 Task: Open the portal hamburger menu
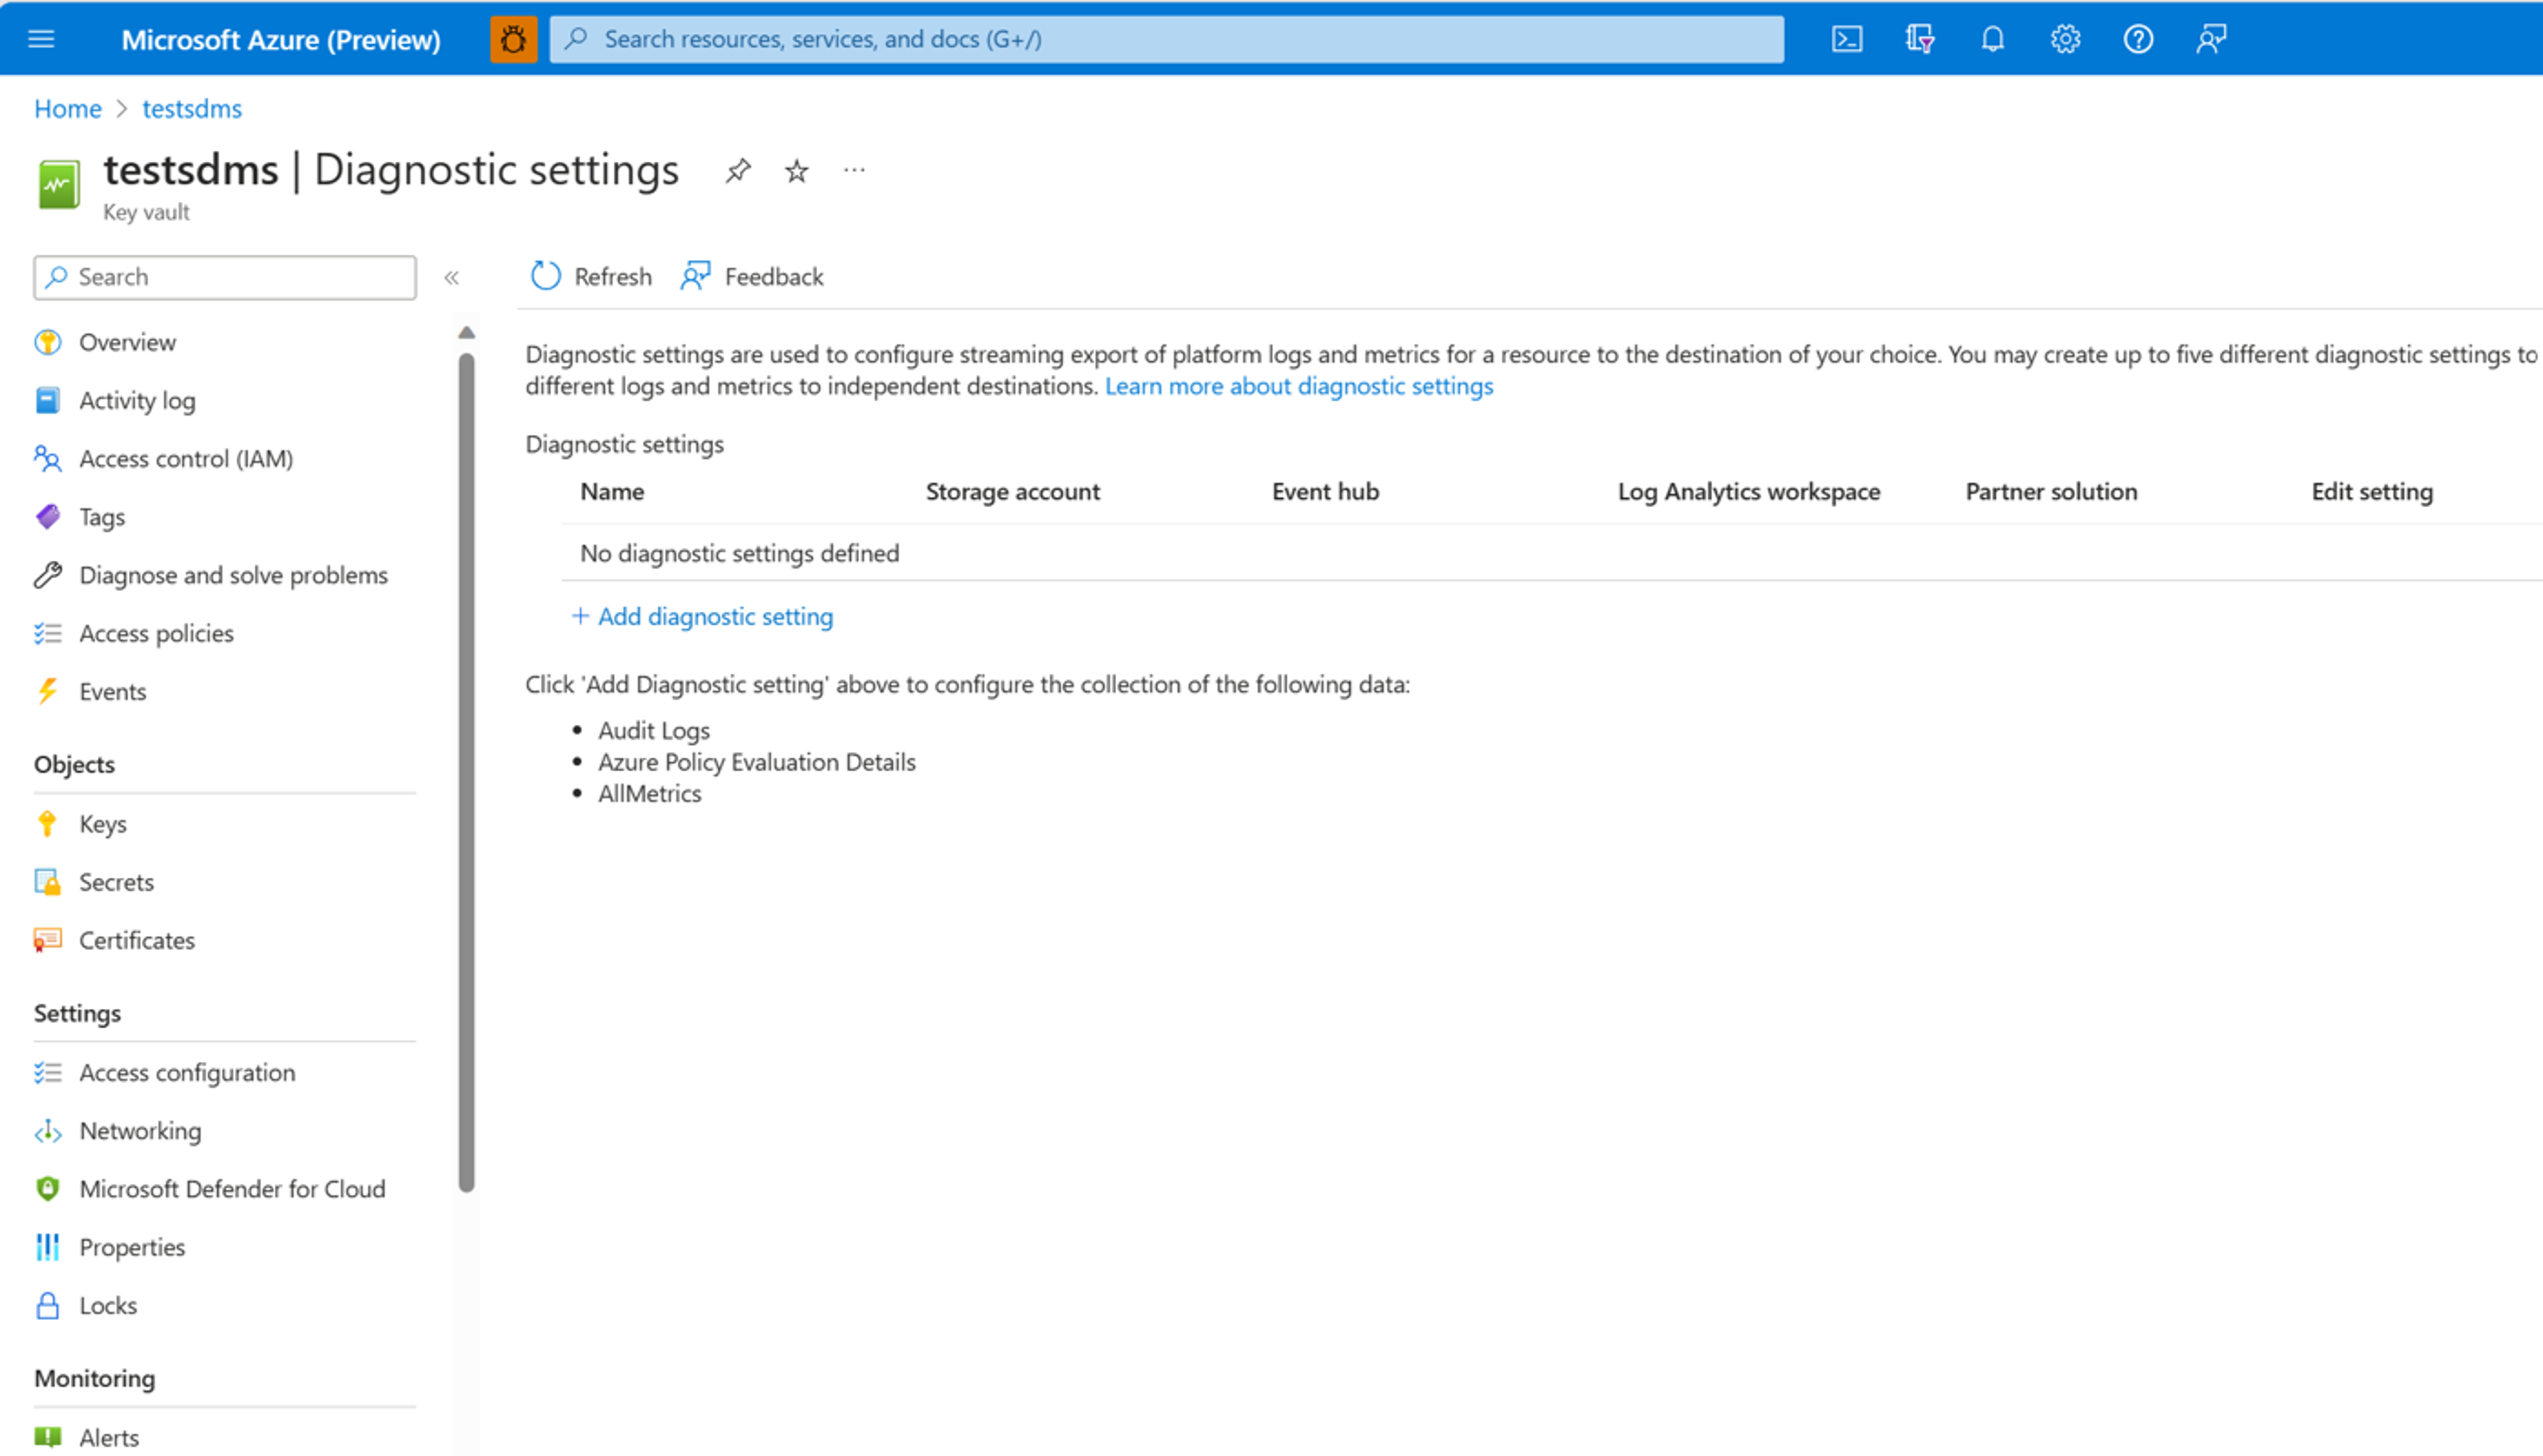pyautogui.click(x=41, y=39)
